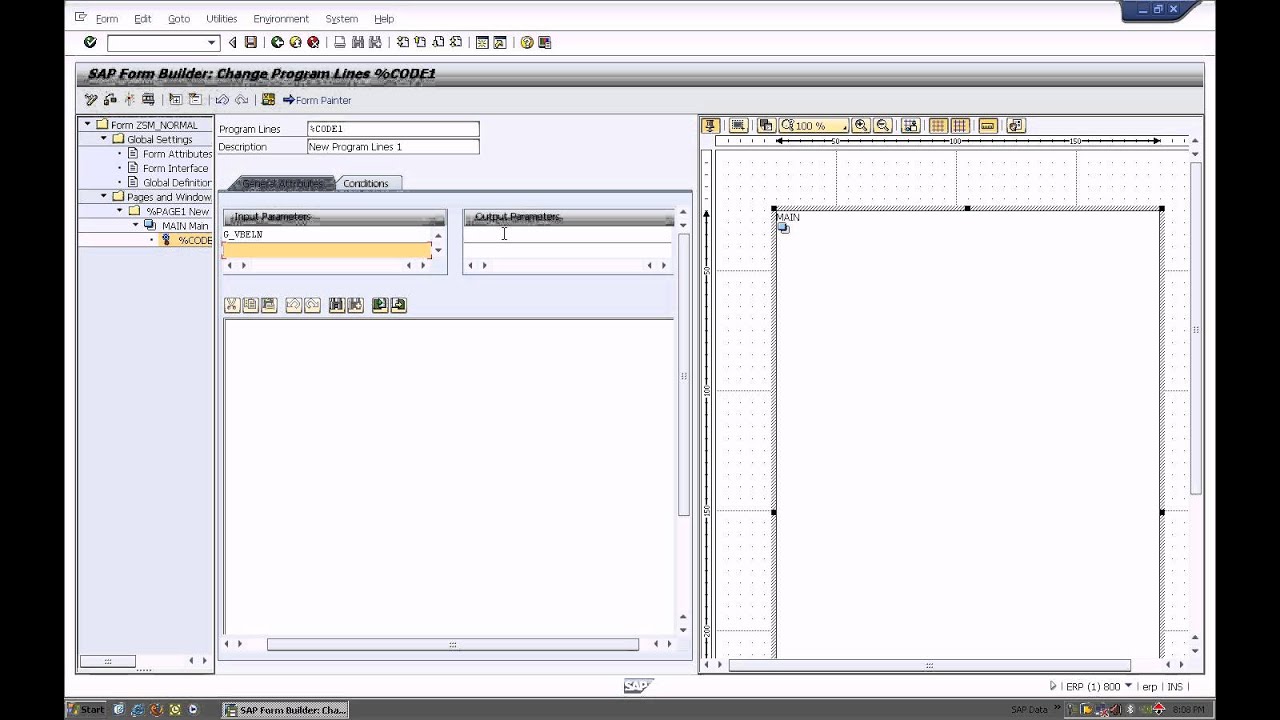Collapse the MAIN Main Window tree node

(x=136, y=225)
